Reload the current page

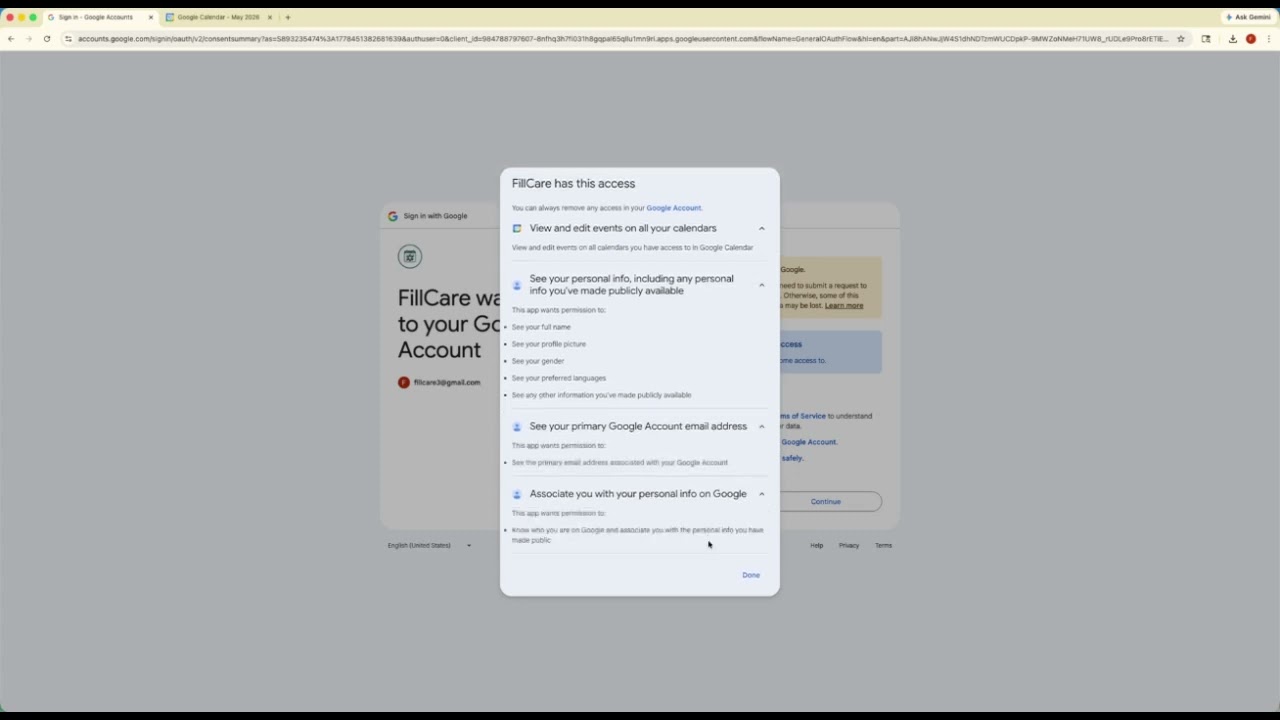tap(47, 39)
